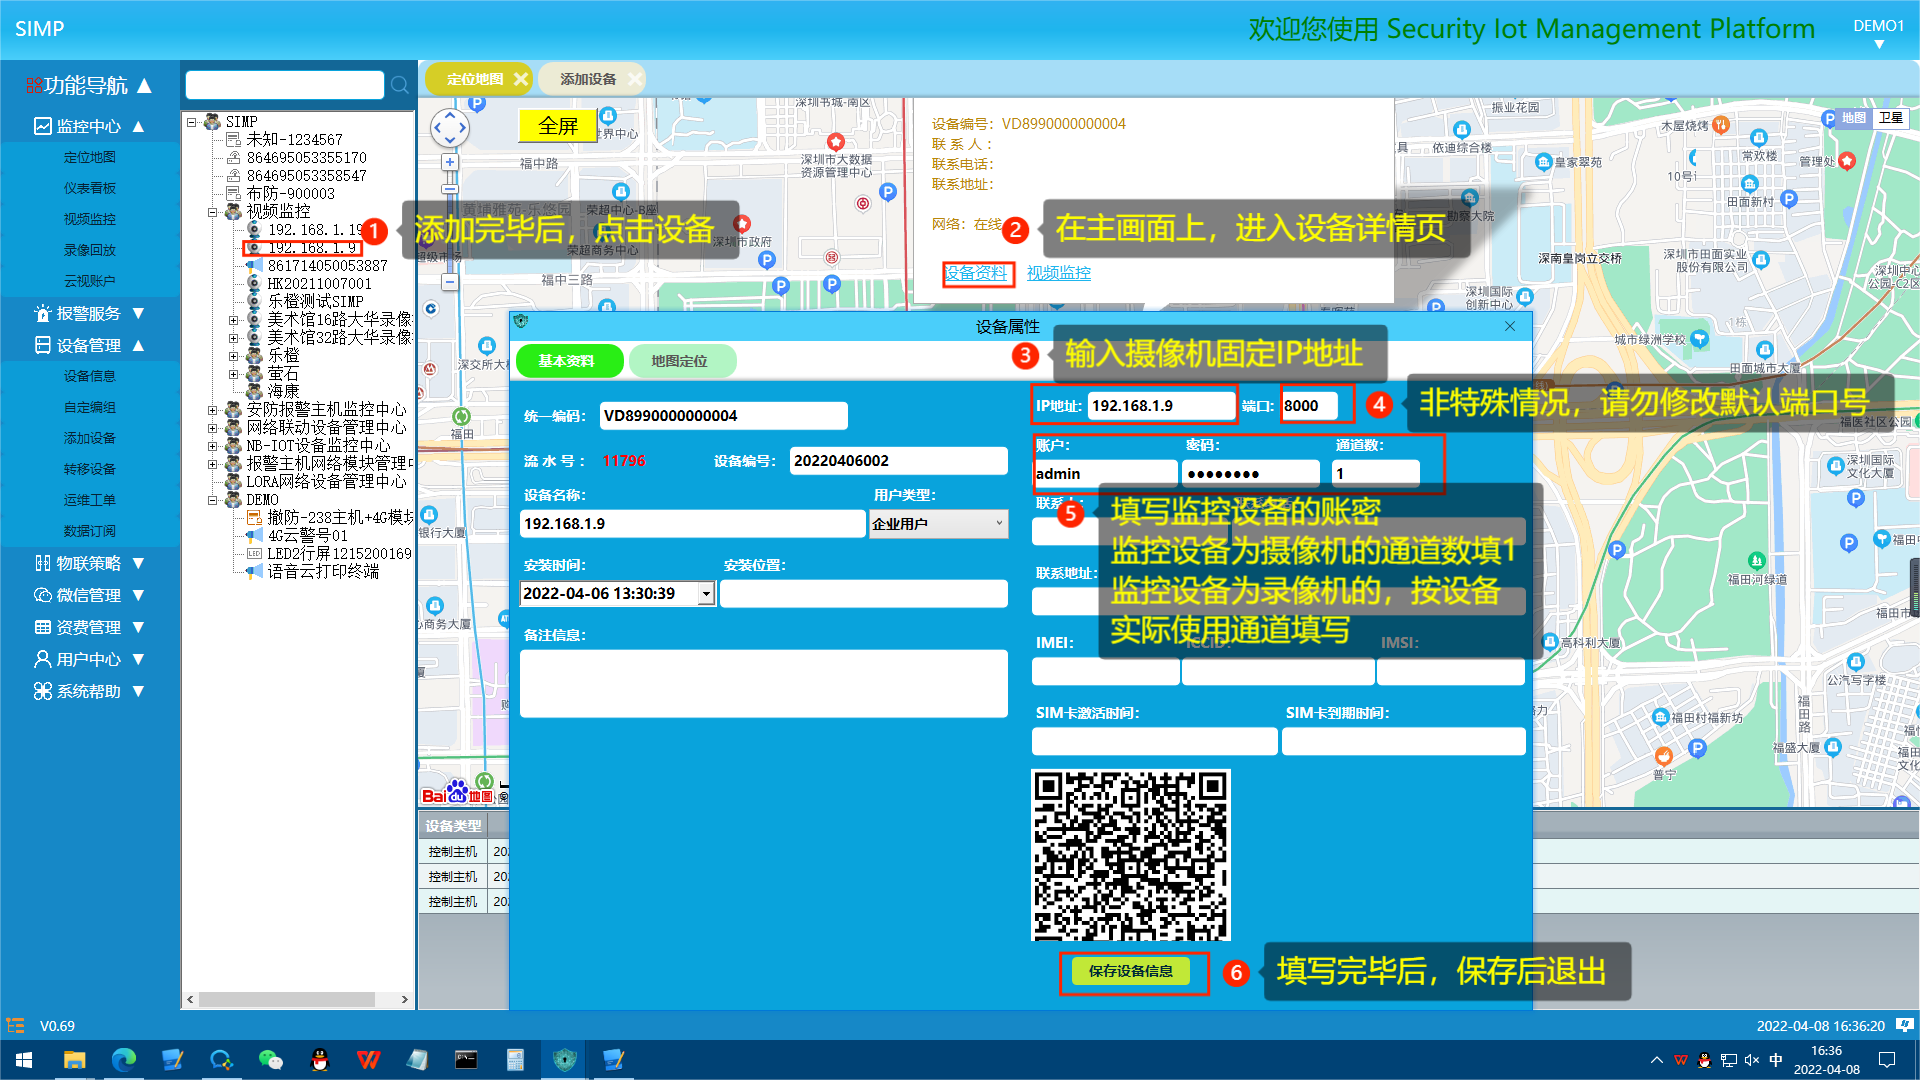The image size is (1920, 1080).
Task: Click the 备注信息 text area
Action: [x=764, y=684]
